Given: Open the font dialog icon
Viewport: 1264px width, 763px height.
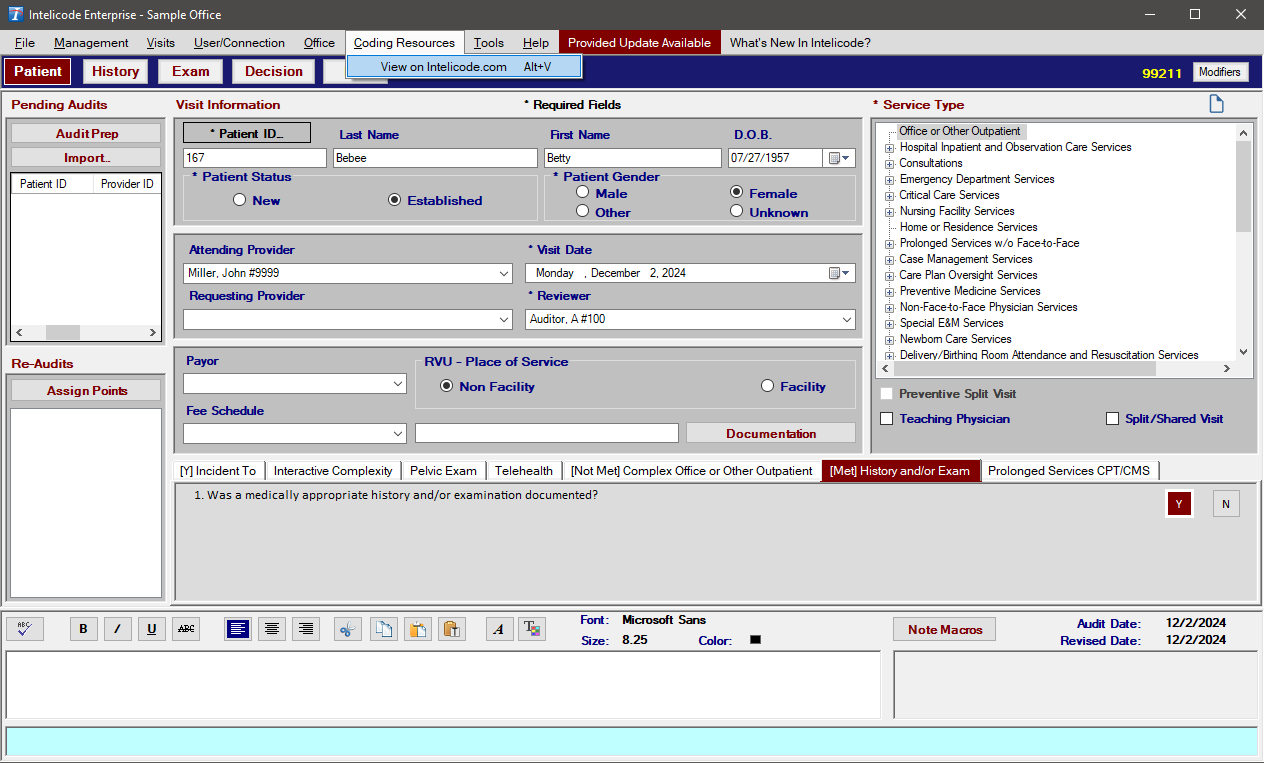Looking at the screenshot, I should (x=499, y=629).
